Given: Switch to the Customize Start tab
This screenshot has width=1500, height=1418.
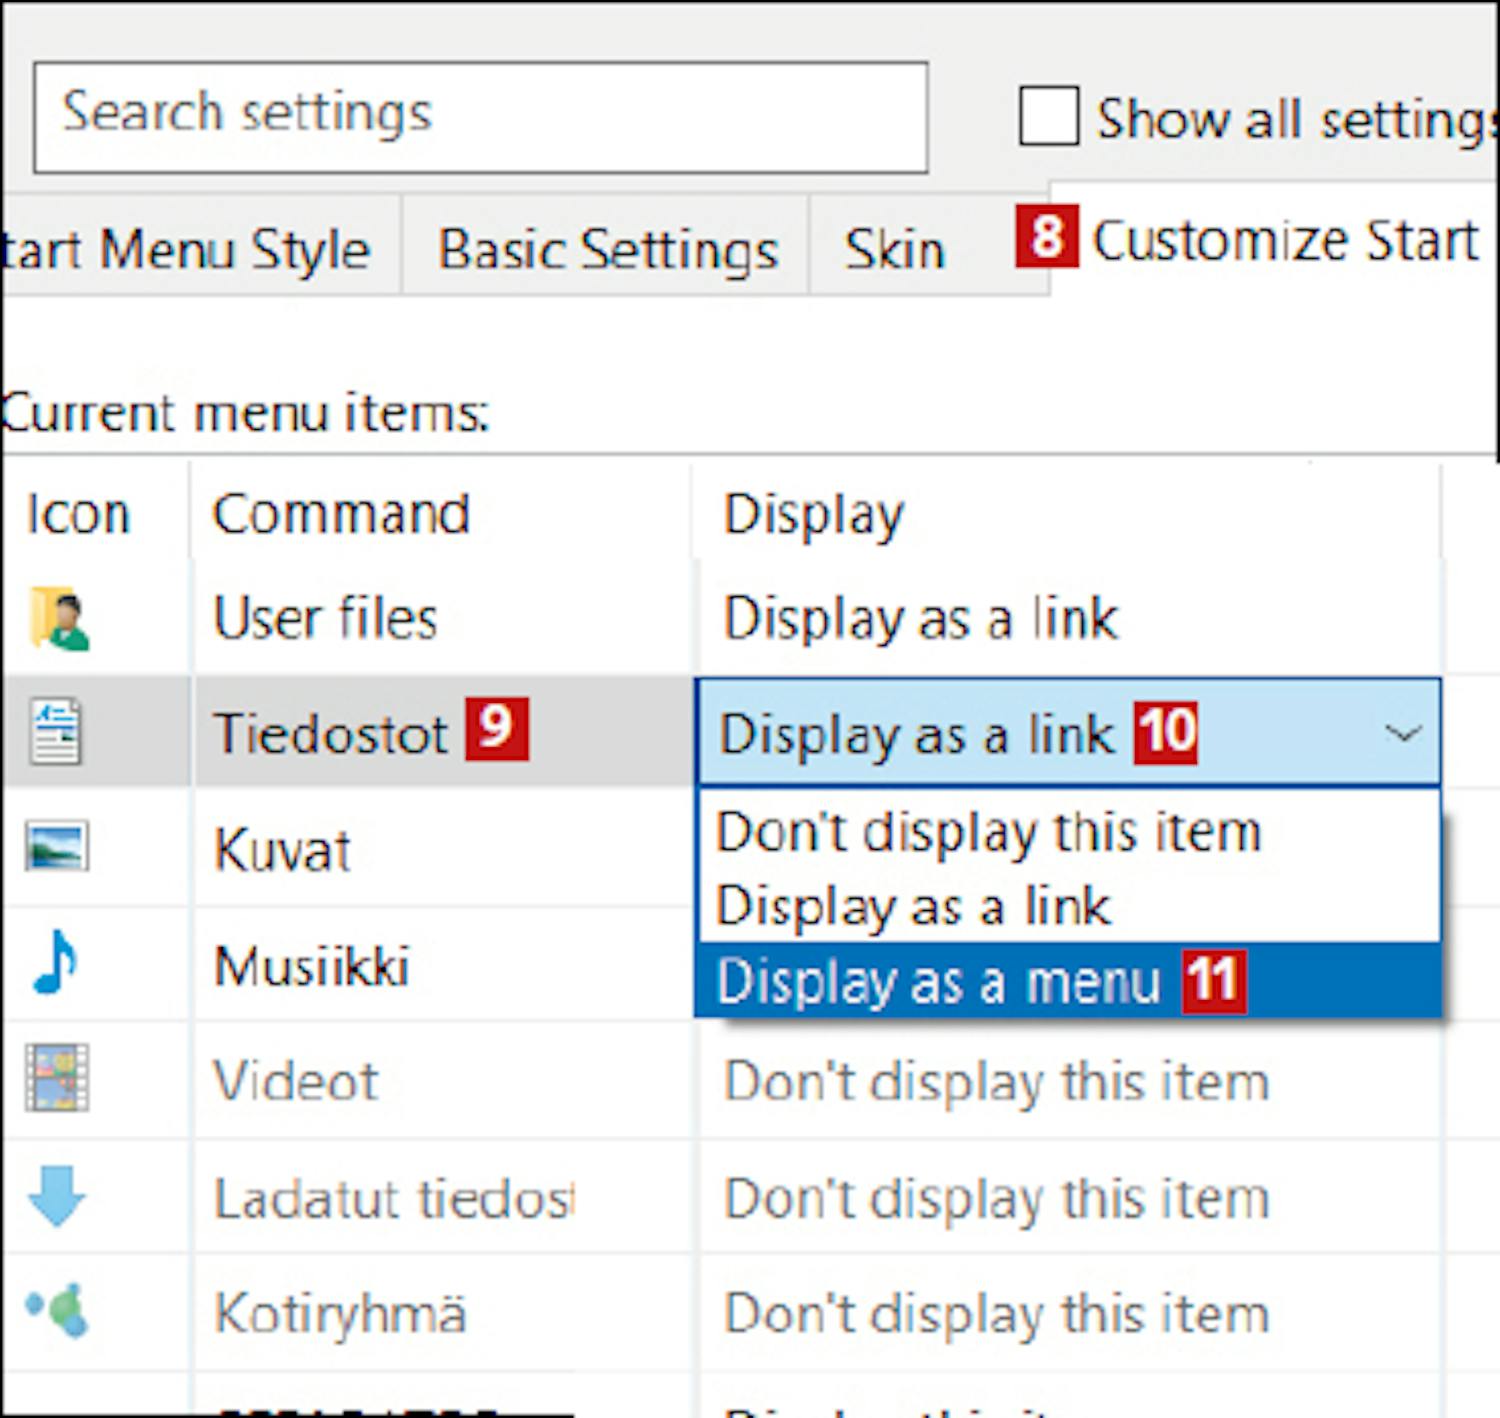Looking at the screenshot, I should tap(1284, 241).
